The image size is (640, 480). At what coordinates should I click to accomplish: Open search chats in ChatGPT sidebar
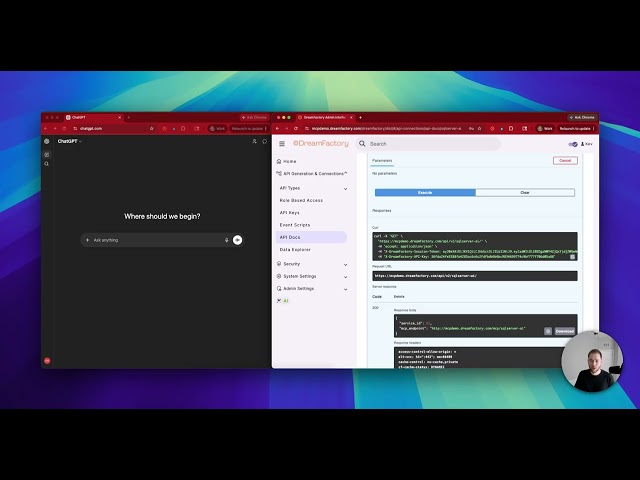(47, 164)
